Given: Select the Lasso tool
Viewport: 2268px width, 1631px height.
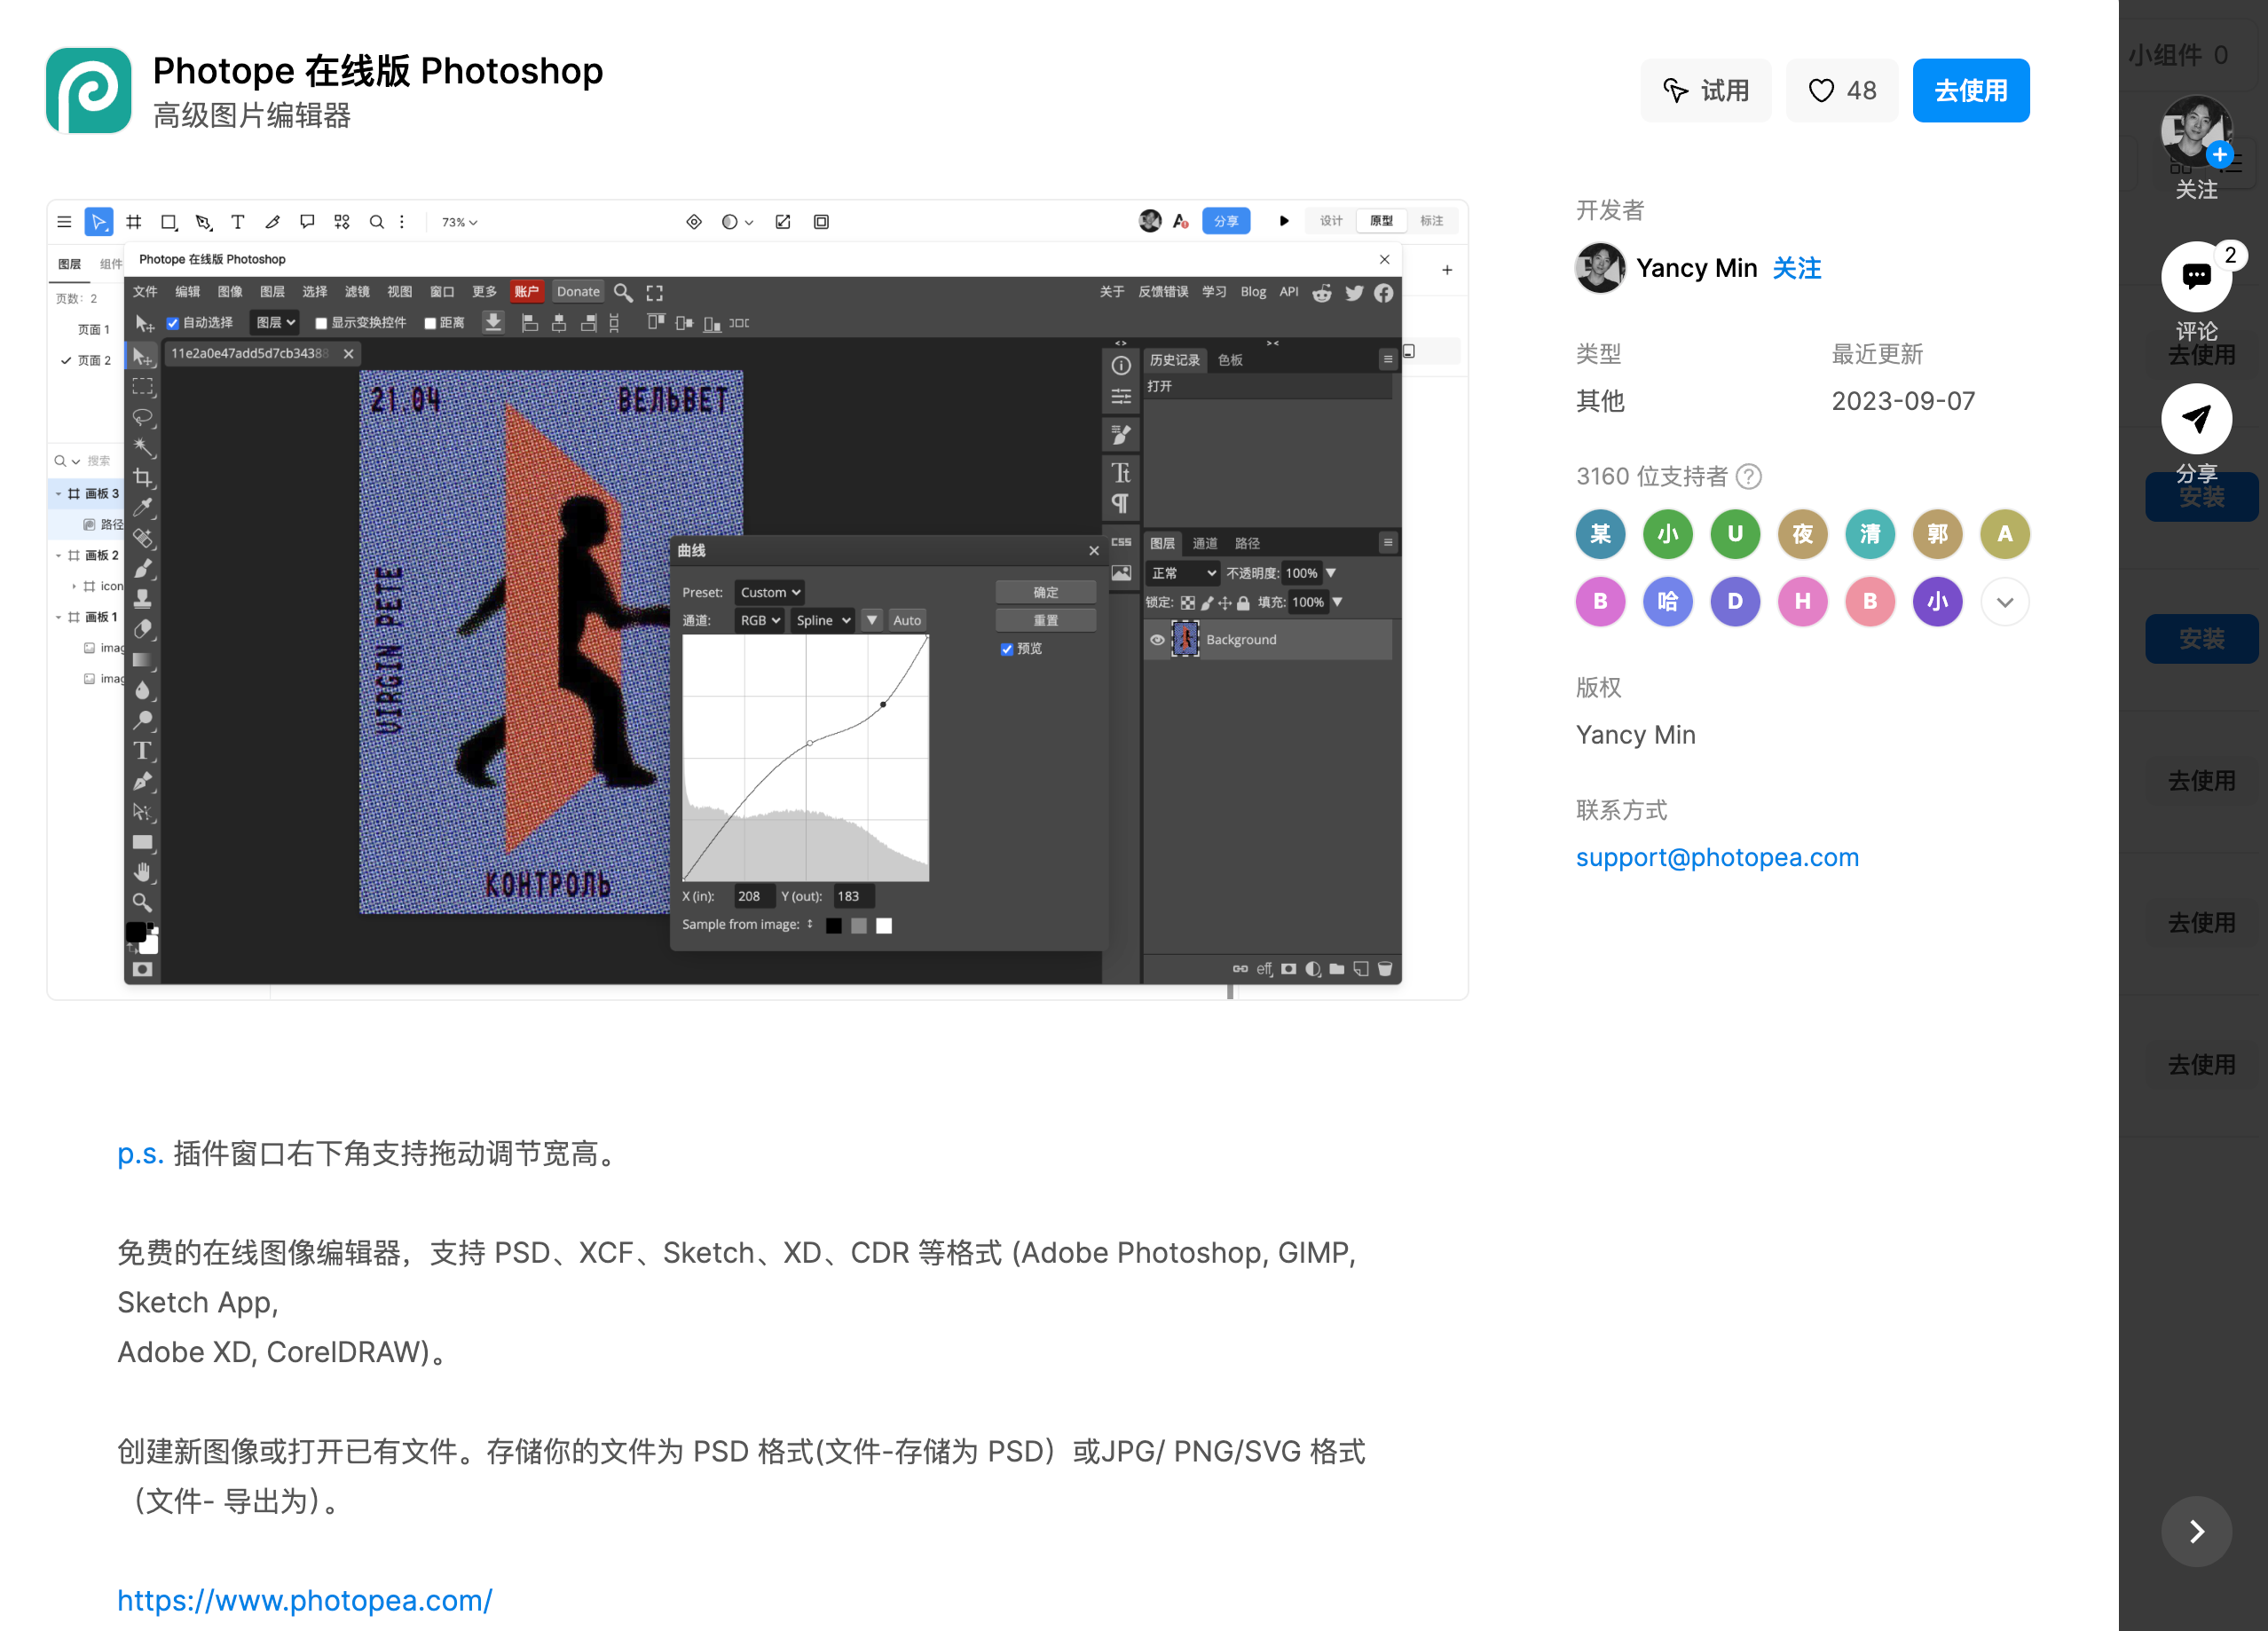Looking at the screenshot, I should 143,417.
